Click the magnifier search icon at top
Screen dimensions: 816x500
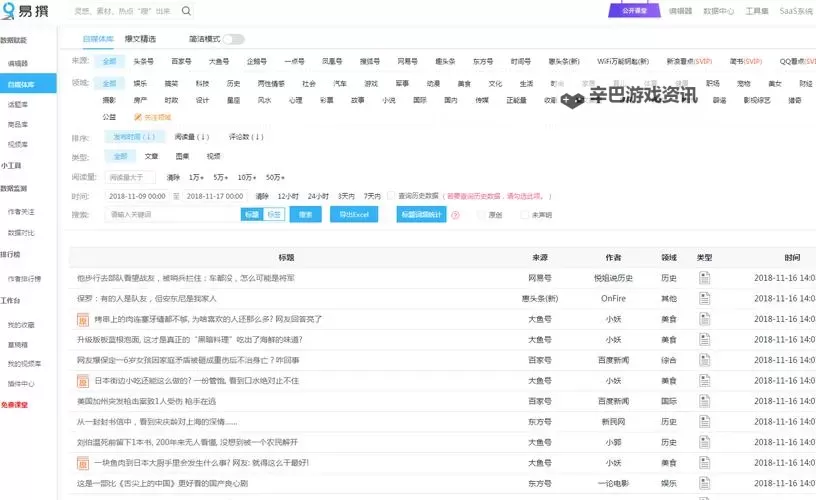[186, 11]
